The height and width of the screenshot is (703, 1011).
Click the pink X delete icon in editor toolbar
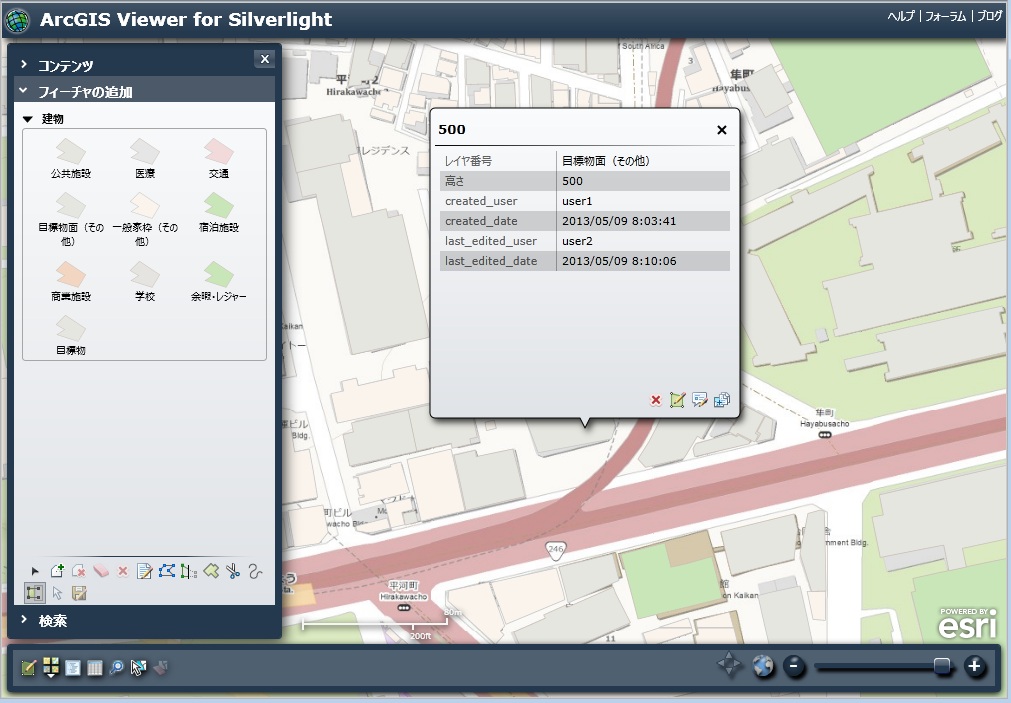123,571
